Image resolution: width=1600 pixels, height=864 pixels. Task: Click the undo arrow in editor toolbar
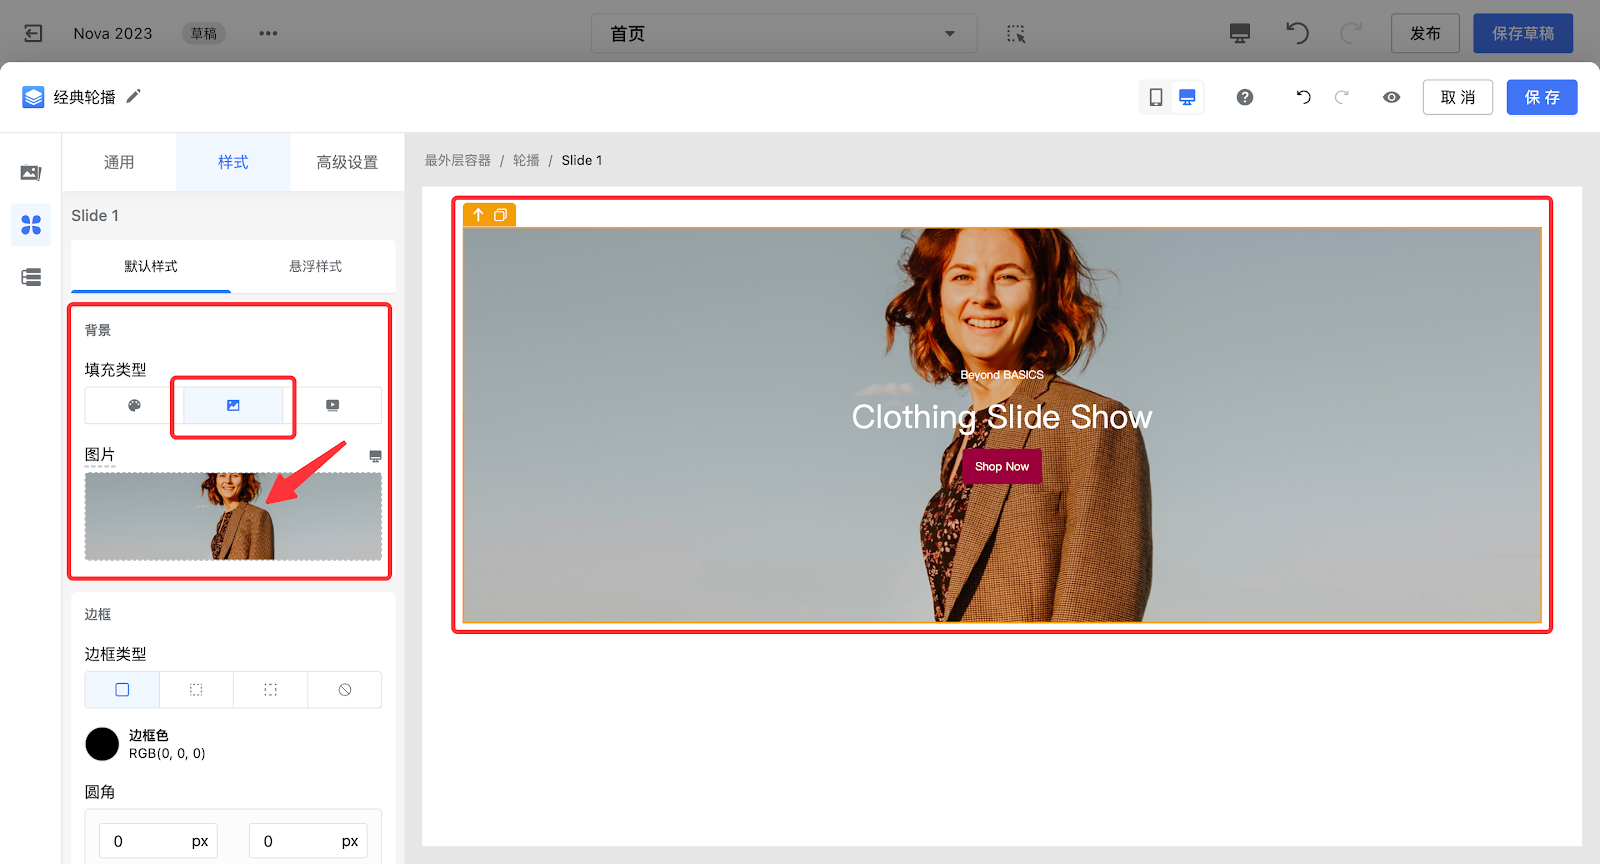[1303, 97]
